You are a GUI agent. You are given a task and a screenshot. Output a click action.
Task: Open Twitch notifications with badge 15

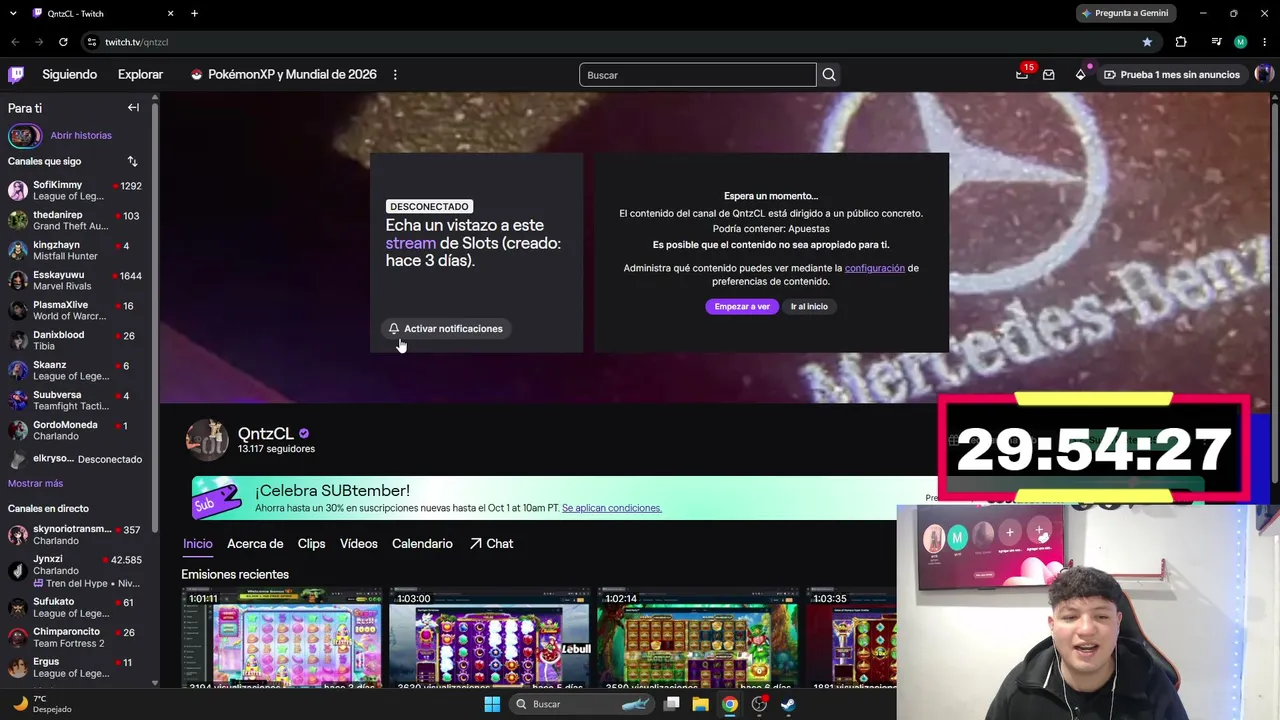pyautogui.click(x=1022, y=74)
